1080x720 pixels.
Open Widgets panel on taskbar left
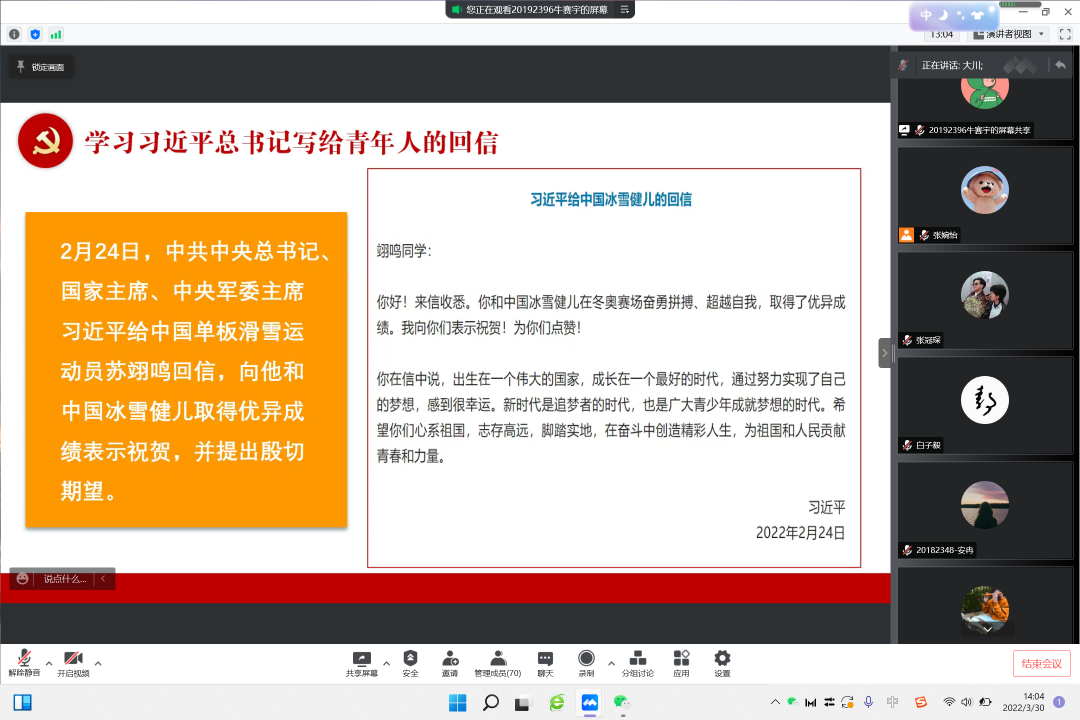tap(23, 703)
